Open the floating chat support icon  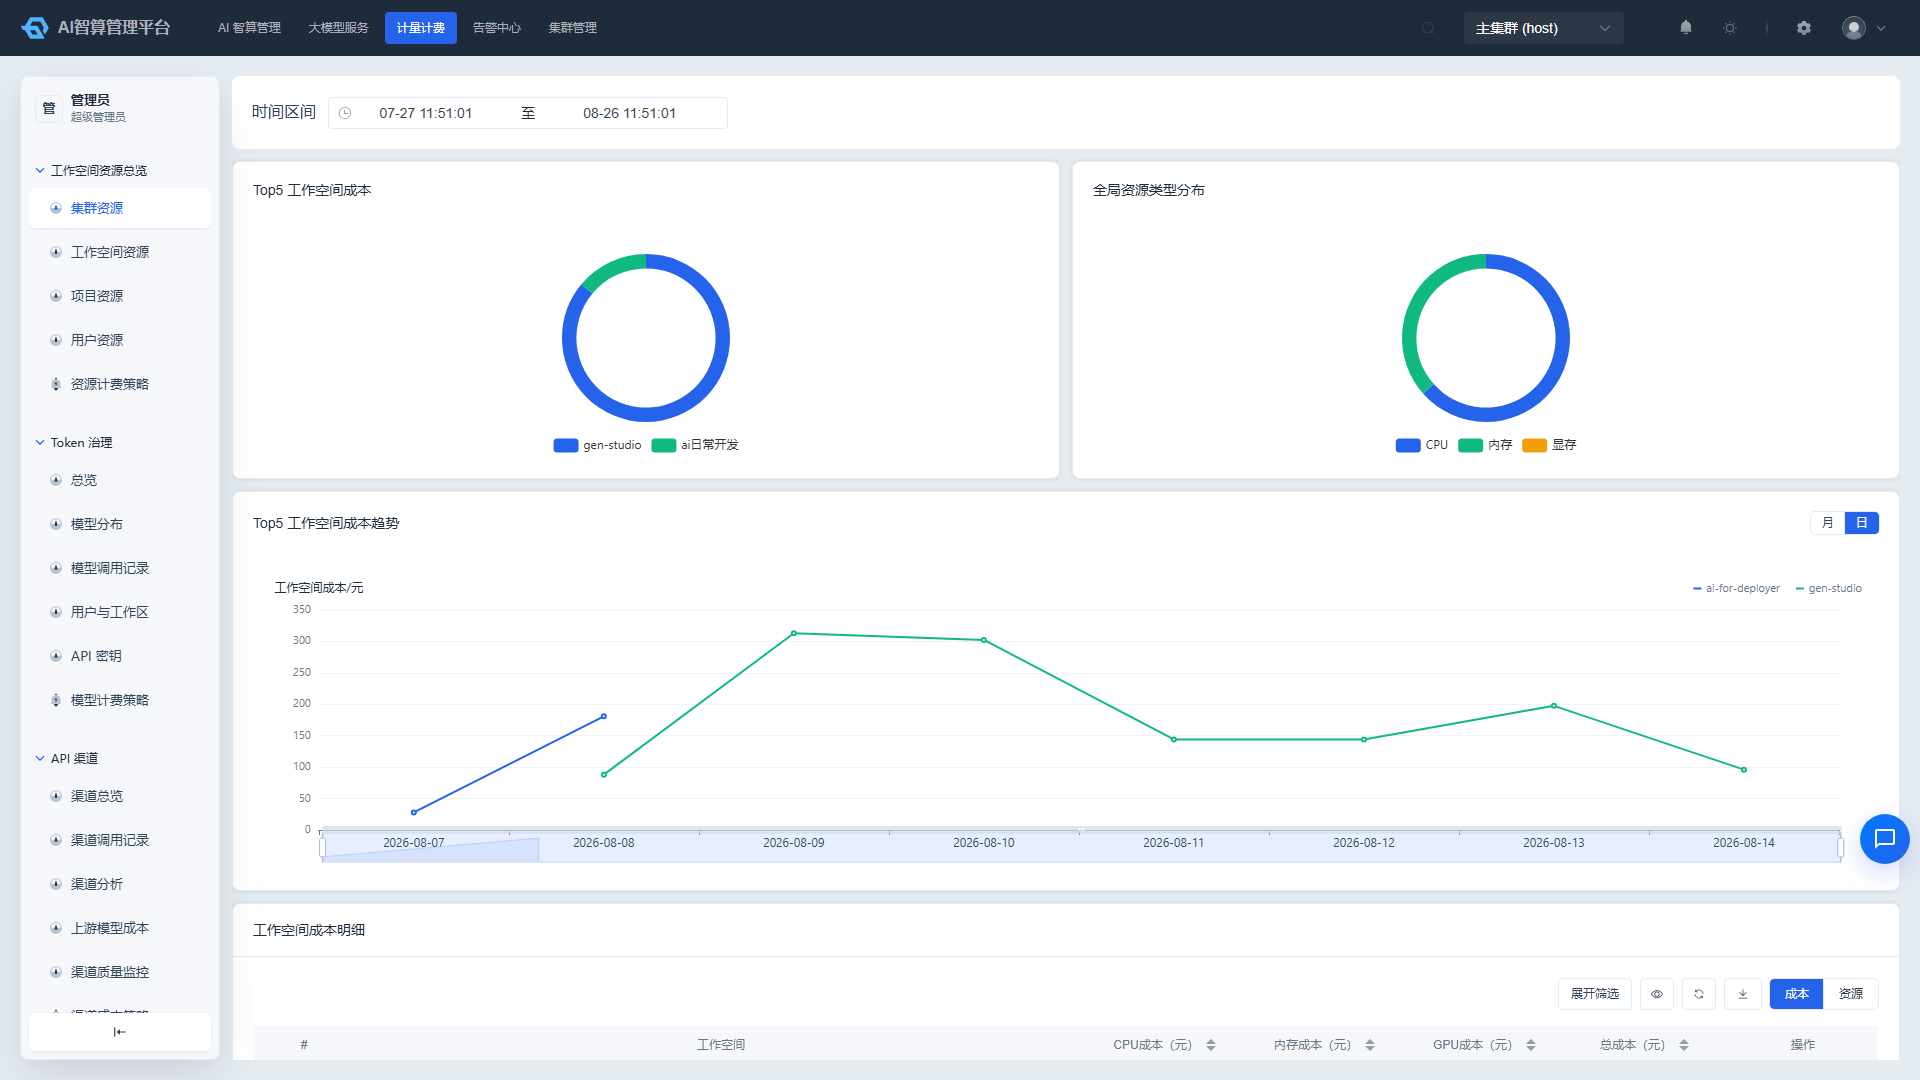[x=1884, y=839]
